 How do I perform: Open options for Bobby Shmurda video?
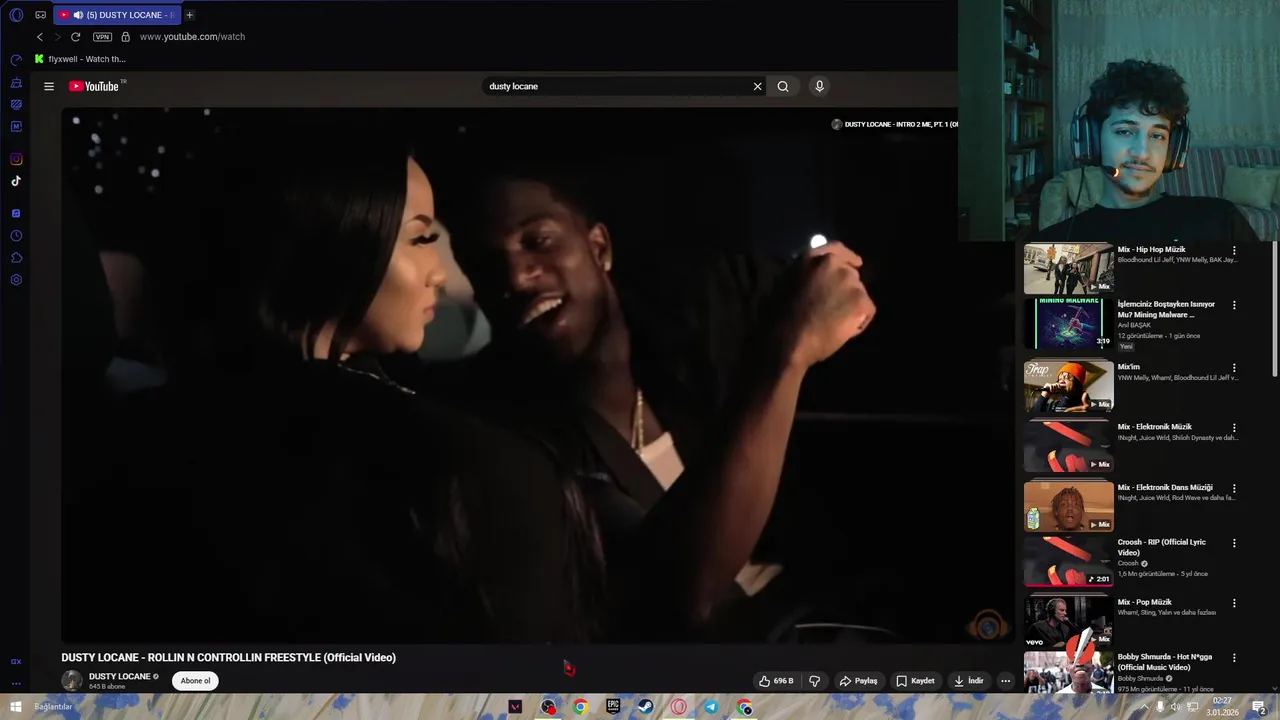point(1234,658)
